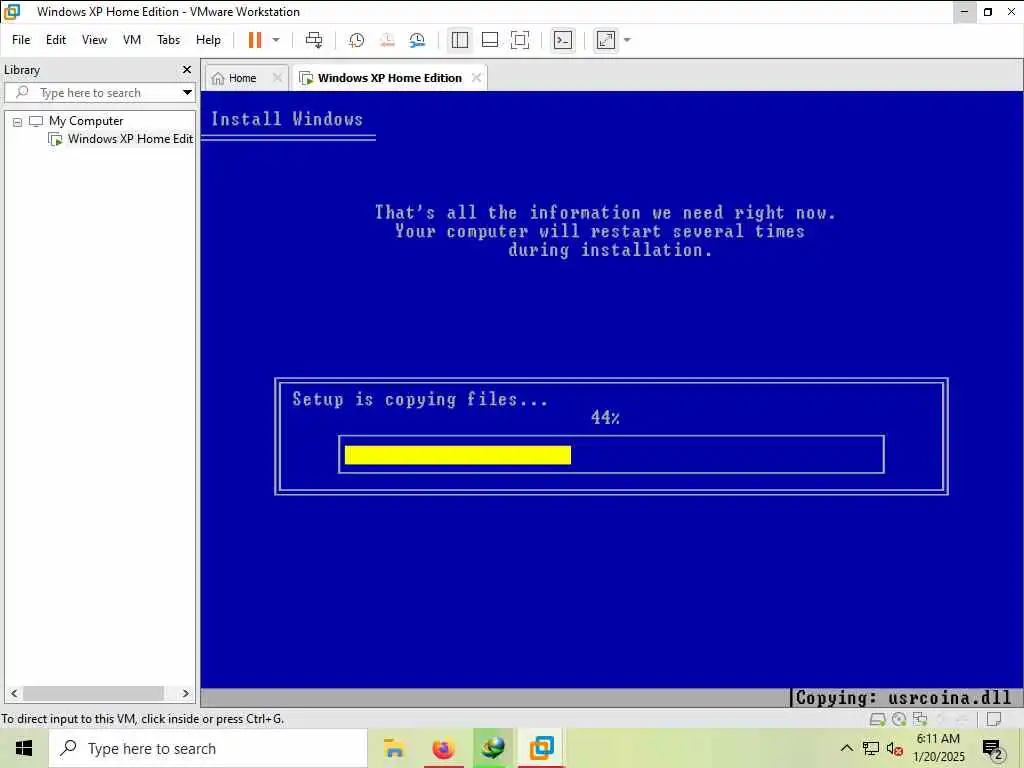Enter full screen mode
Viewport: 1024px width, 768px height.
coord(520,40)
